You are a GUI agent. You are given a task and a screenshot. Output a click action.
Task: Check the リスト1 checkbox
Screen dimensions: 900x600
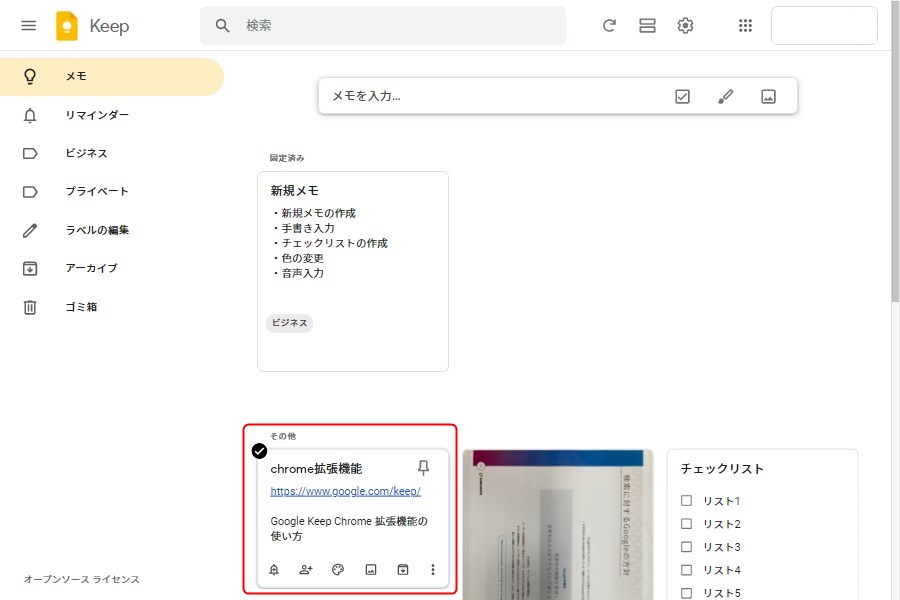(687, 501)
